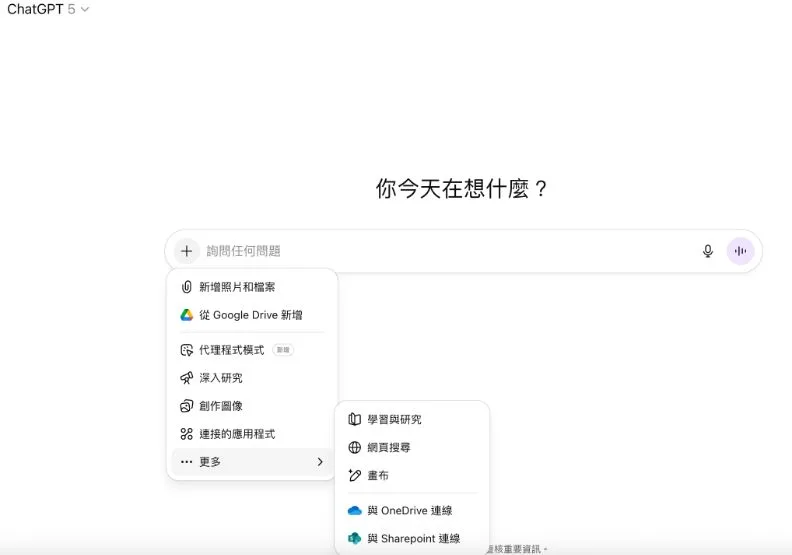Select 學習與研究 in submenu
792x555 pixels.
[412, 419]
